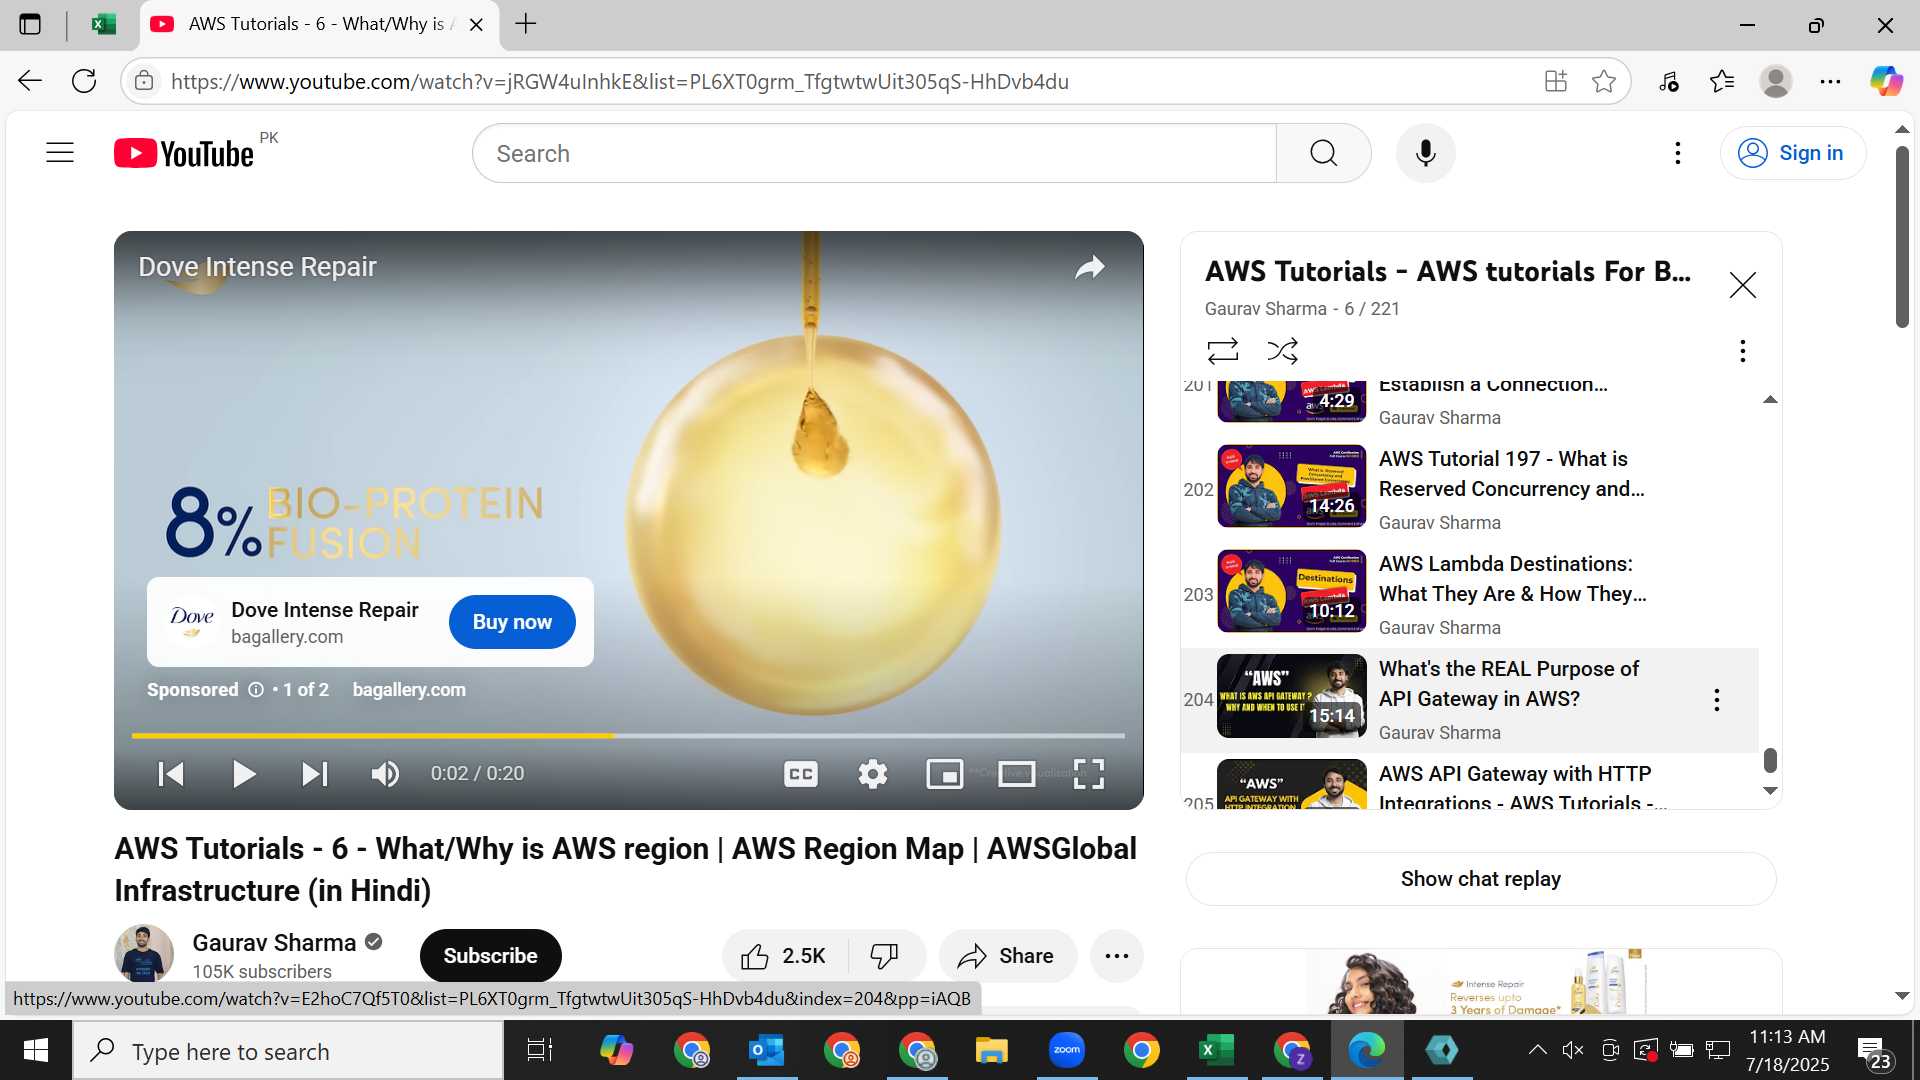Open the YouTube hamburger guide menu
1920x1080 pixels.
pos(60,153)
